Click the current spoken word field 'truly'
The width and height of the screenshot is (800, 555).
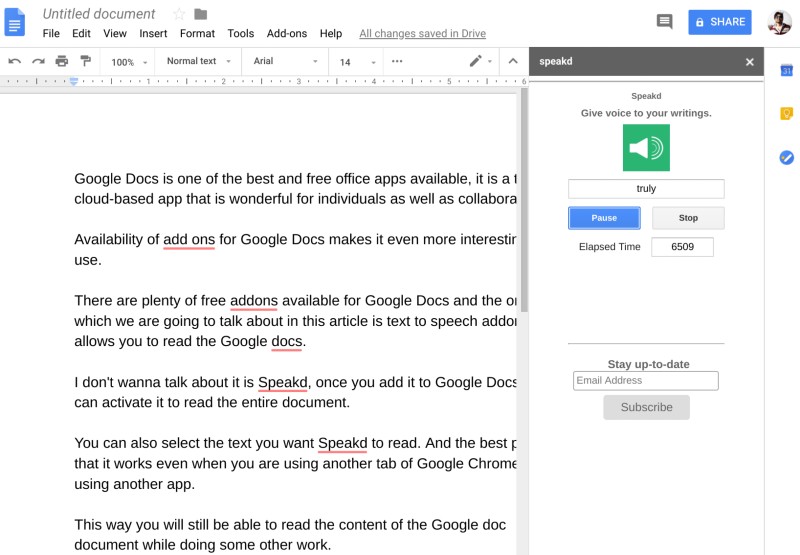(x=646, y=189)
